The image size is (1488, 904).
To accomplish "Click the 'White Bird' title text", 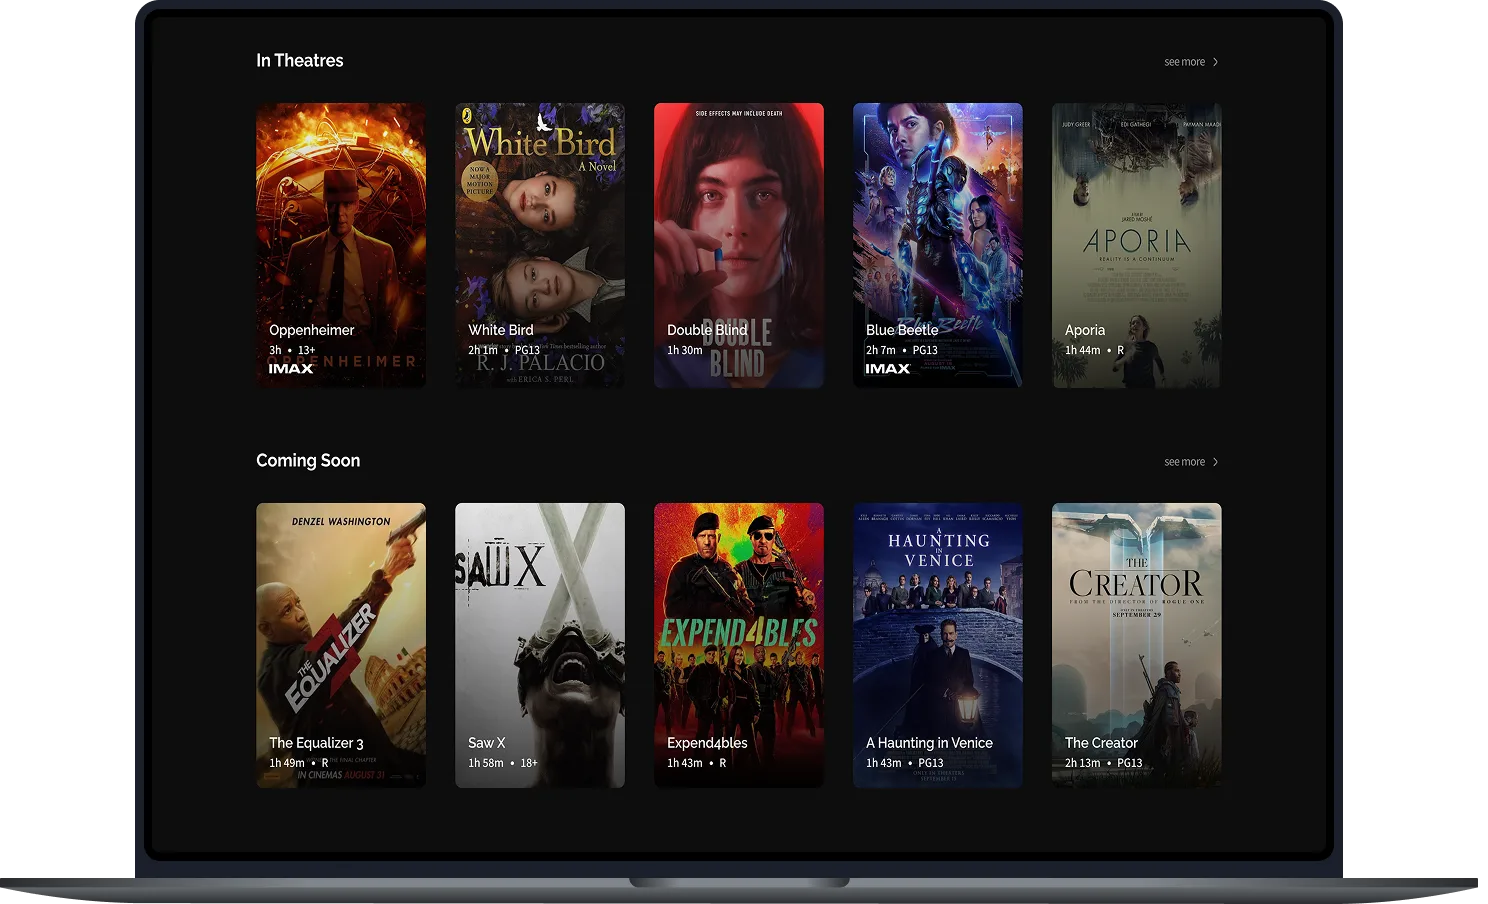I will coord(501,330).
